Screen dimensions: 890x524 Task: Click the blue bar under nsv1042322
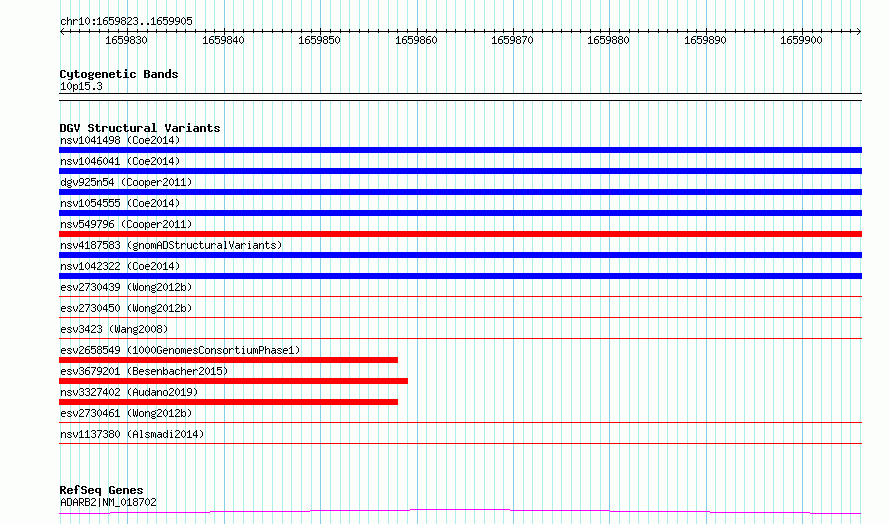point(460,276)
